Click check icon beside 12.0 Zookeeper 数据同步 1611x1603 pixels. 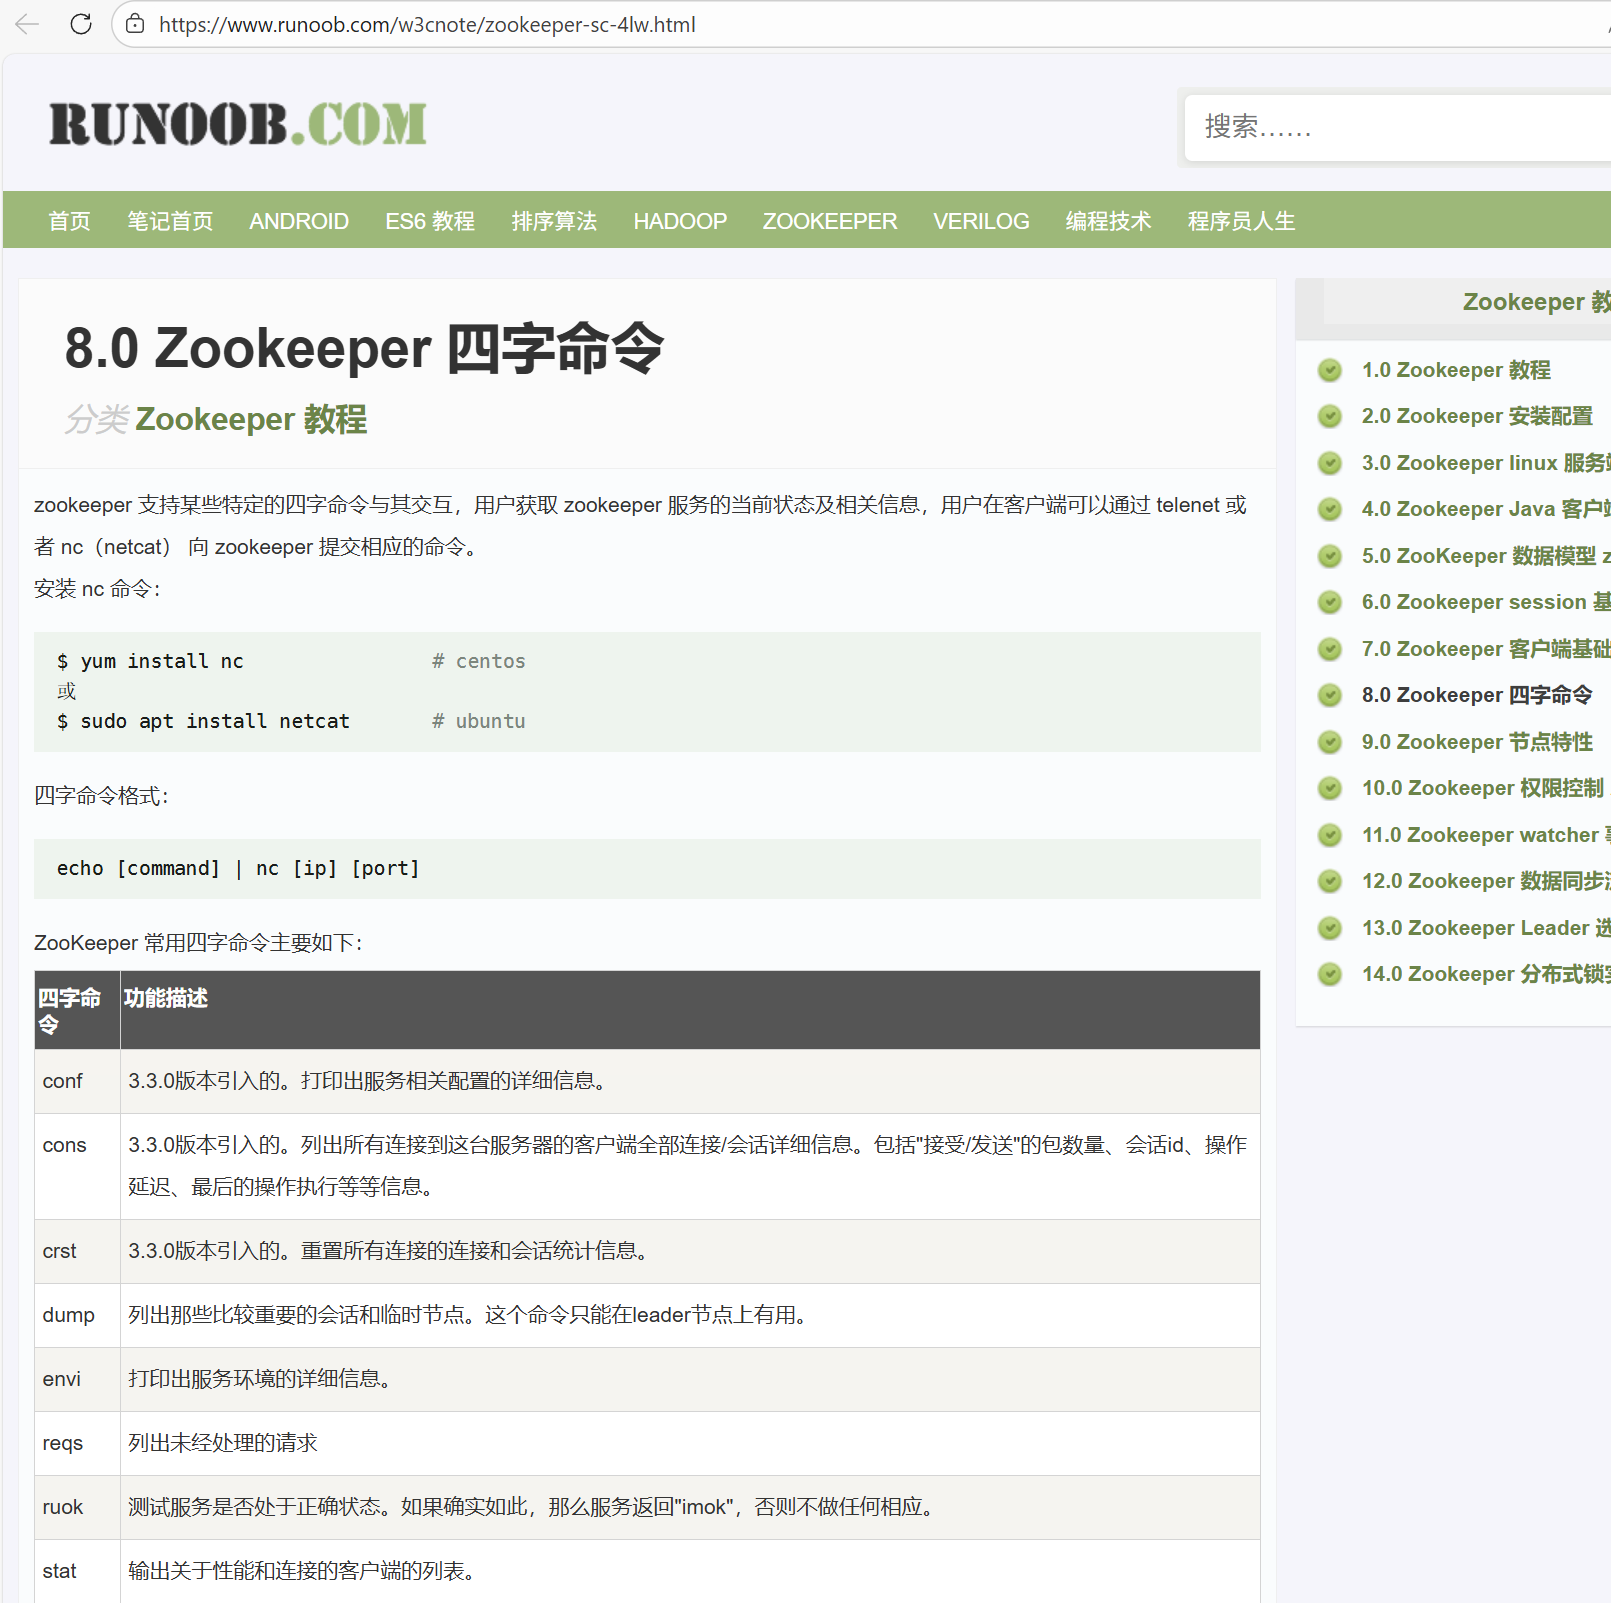(1330, 881)
